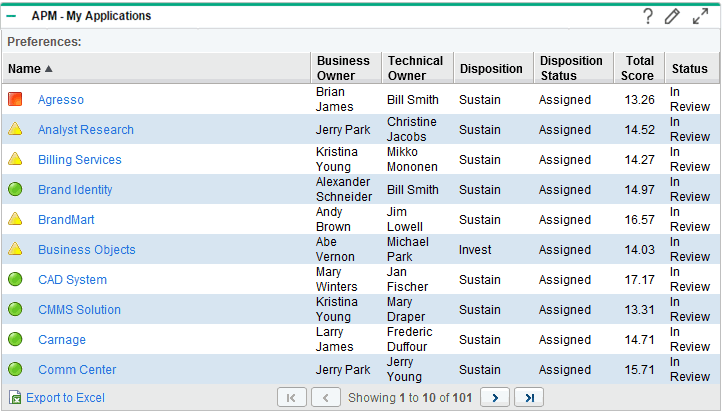
Task: Sort the table by Name column
Action: [x=25, y=69]
